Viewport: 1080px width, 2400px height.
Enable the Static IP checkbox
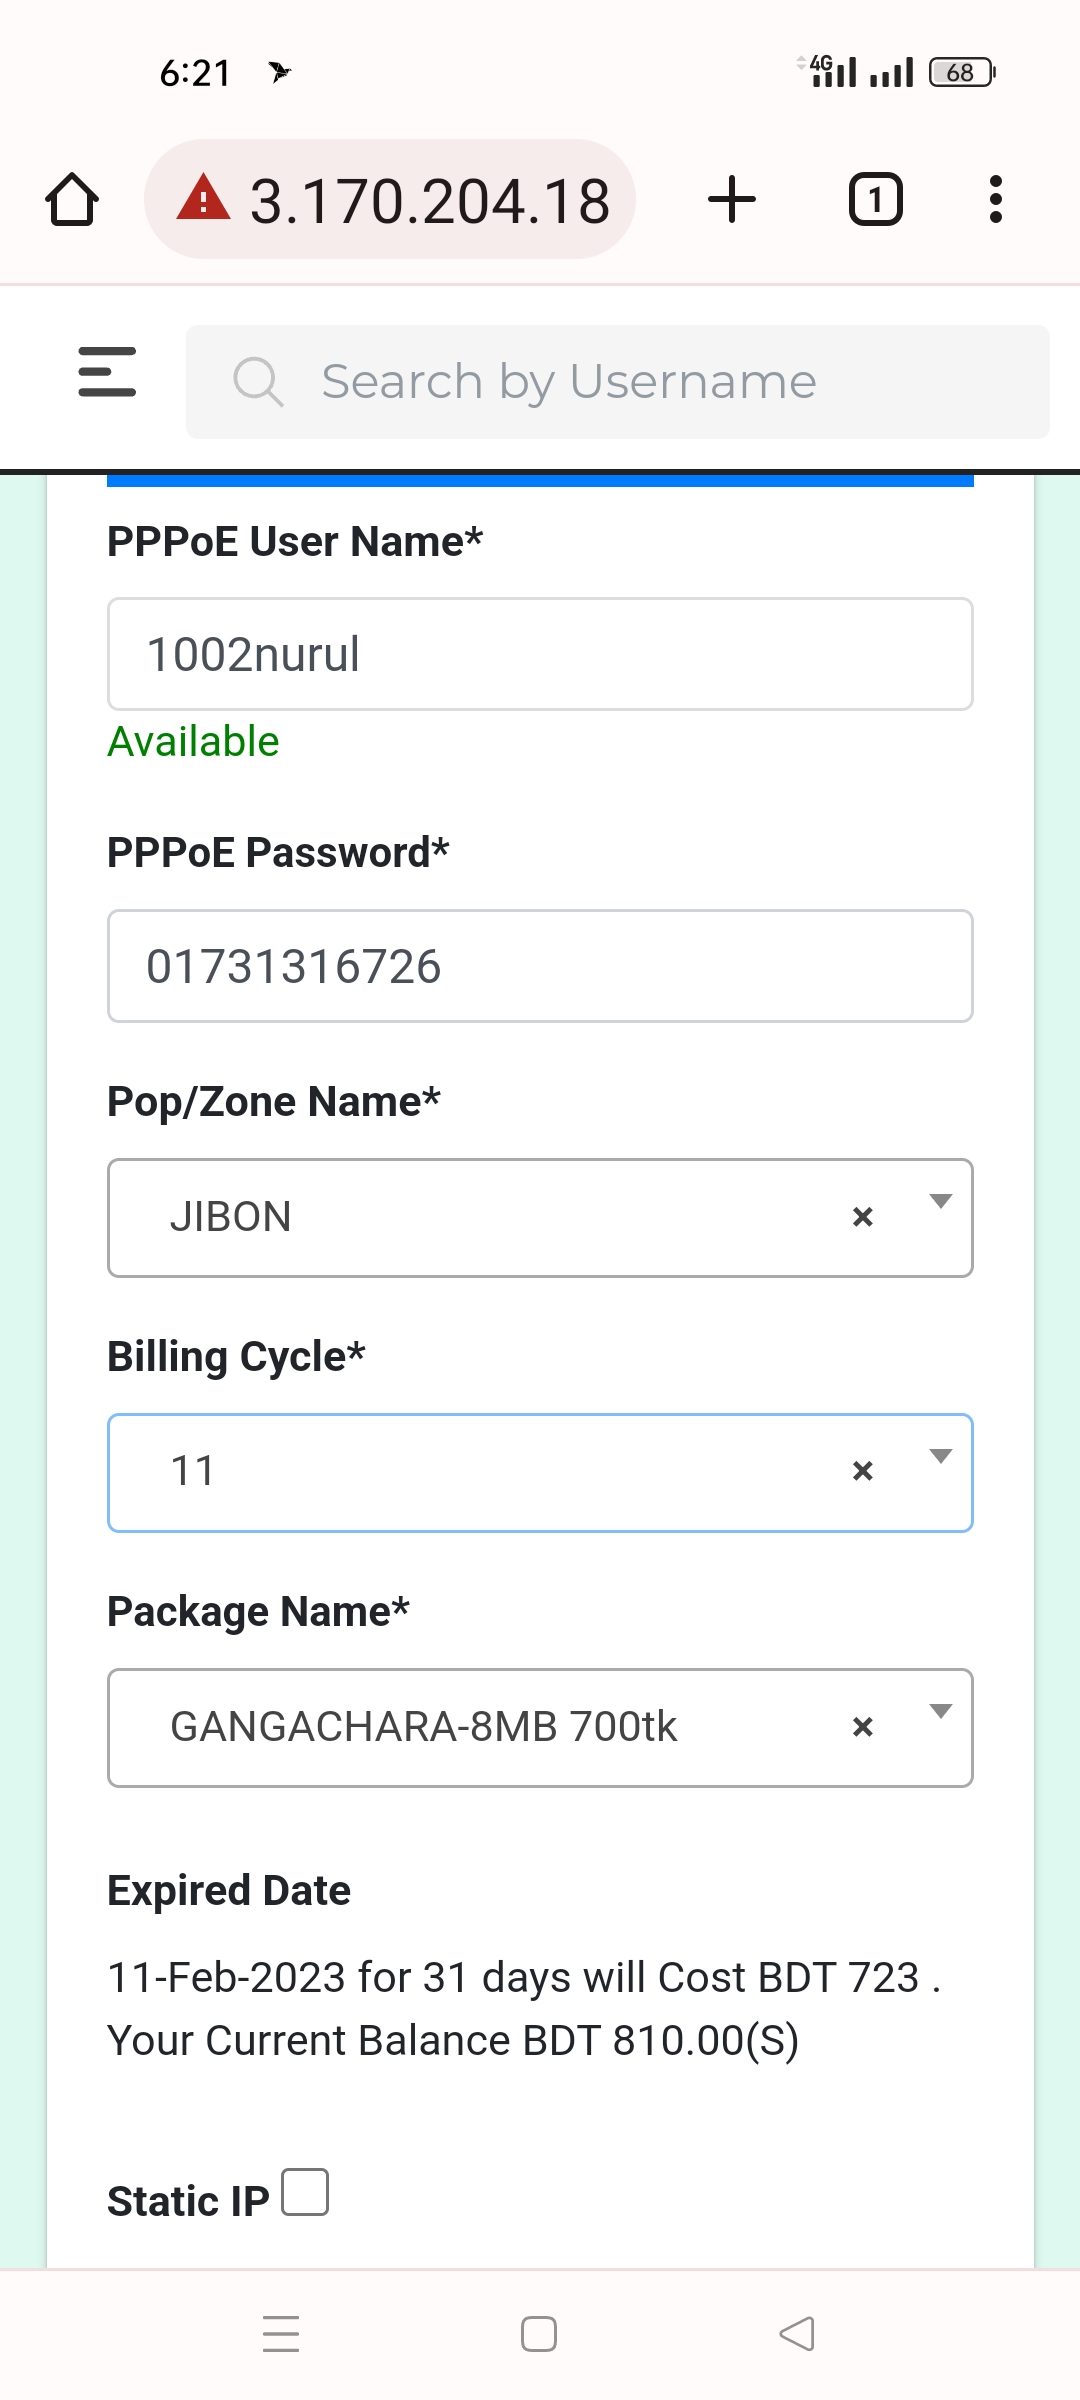coord(305,2192)
